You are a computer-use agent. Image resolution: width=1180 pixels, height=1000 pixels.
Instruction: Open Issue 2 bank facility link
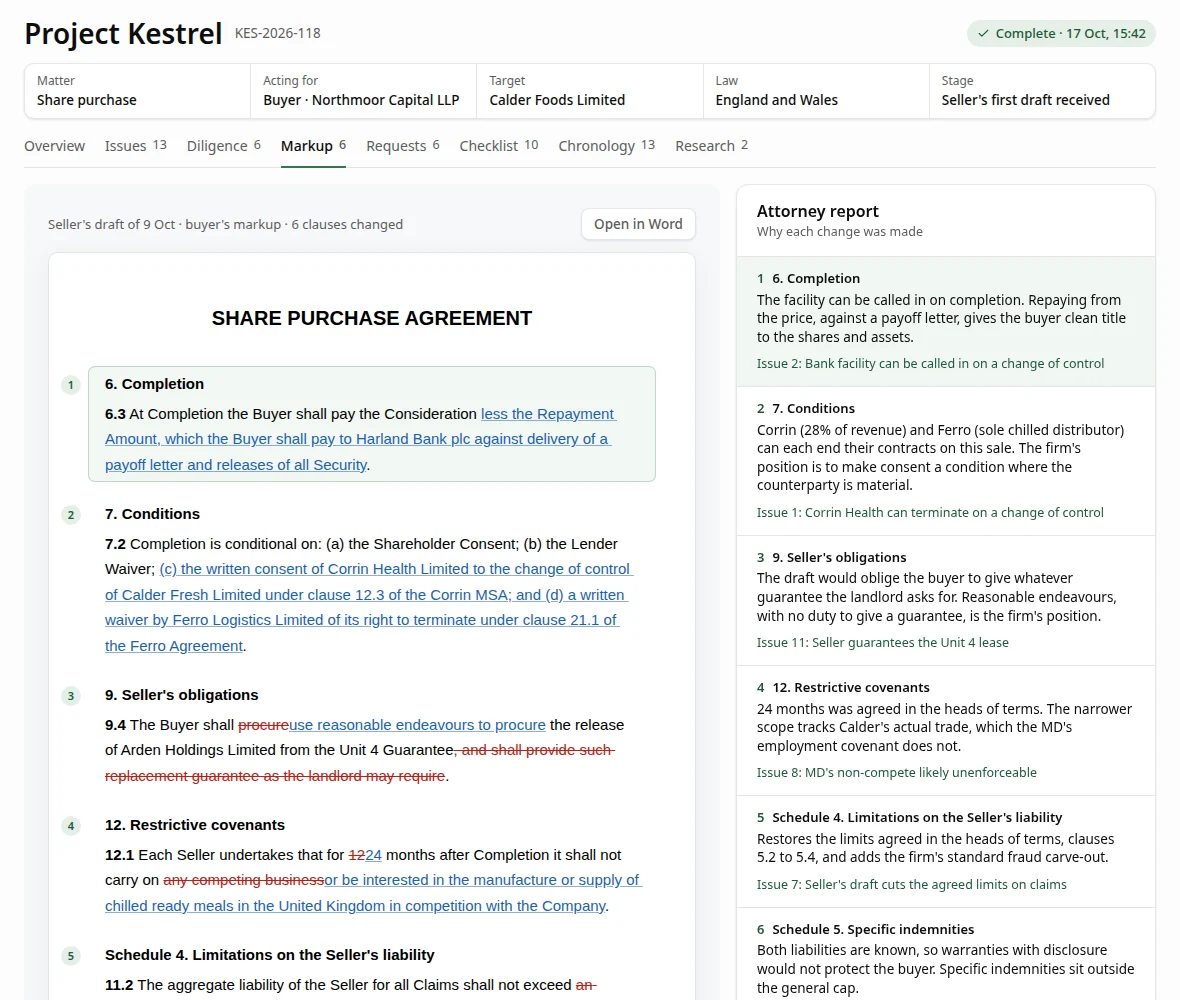[930, 363]
